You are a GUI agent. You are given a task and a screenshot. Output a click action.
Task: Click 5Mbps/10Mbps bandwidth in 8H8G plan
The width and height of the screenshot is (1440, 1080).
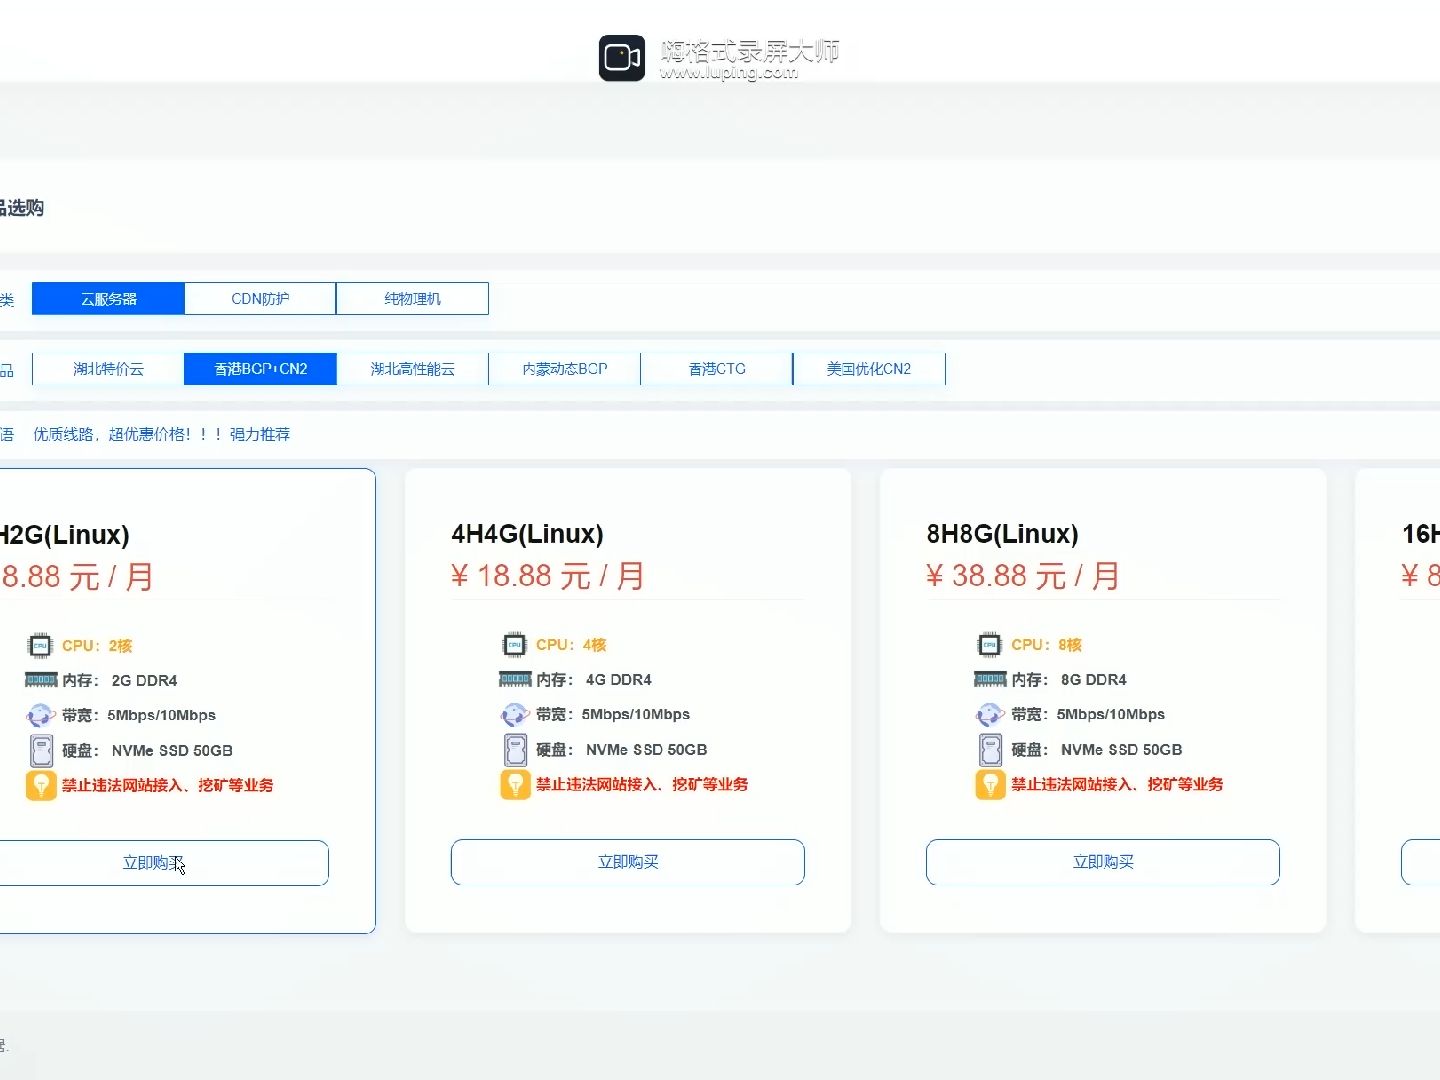[1111, 714]
